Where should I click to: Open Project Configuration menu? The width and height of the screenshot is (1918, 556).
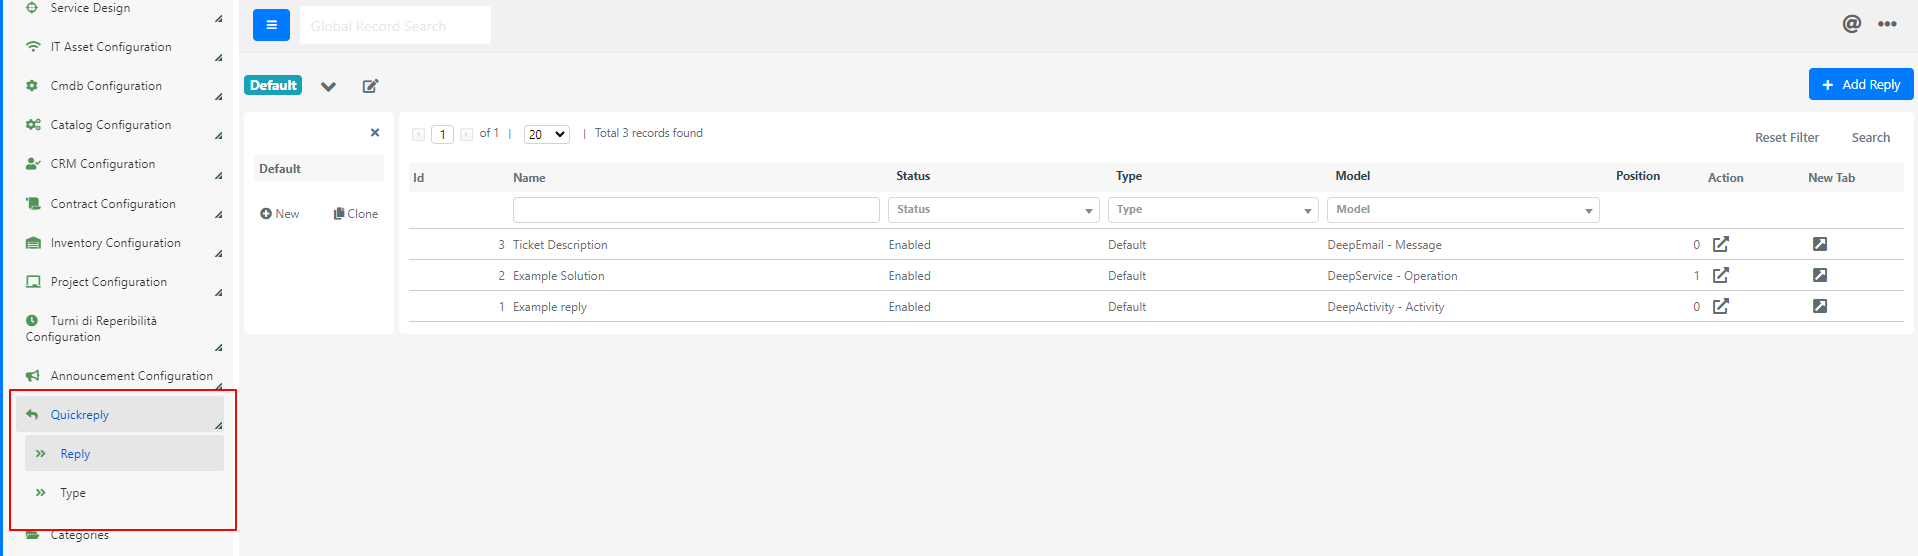pyautogui.click(x=109, y=282)
